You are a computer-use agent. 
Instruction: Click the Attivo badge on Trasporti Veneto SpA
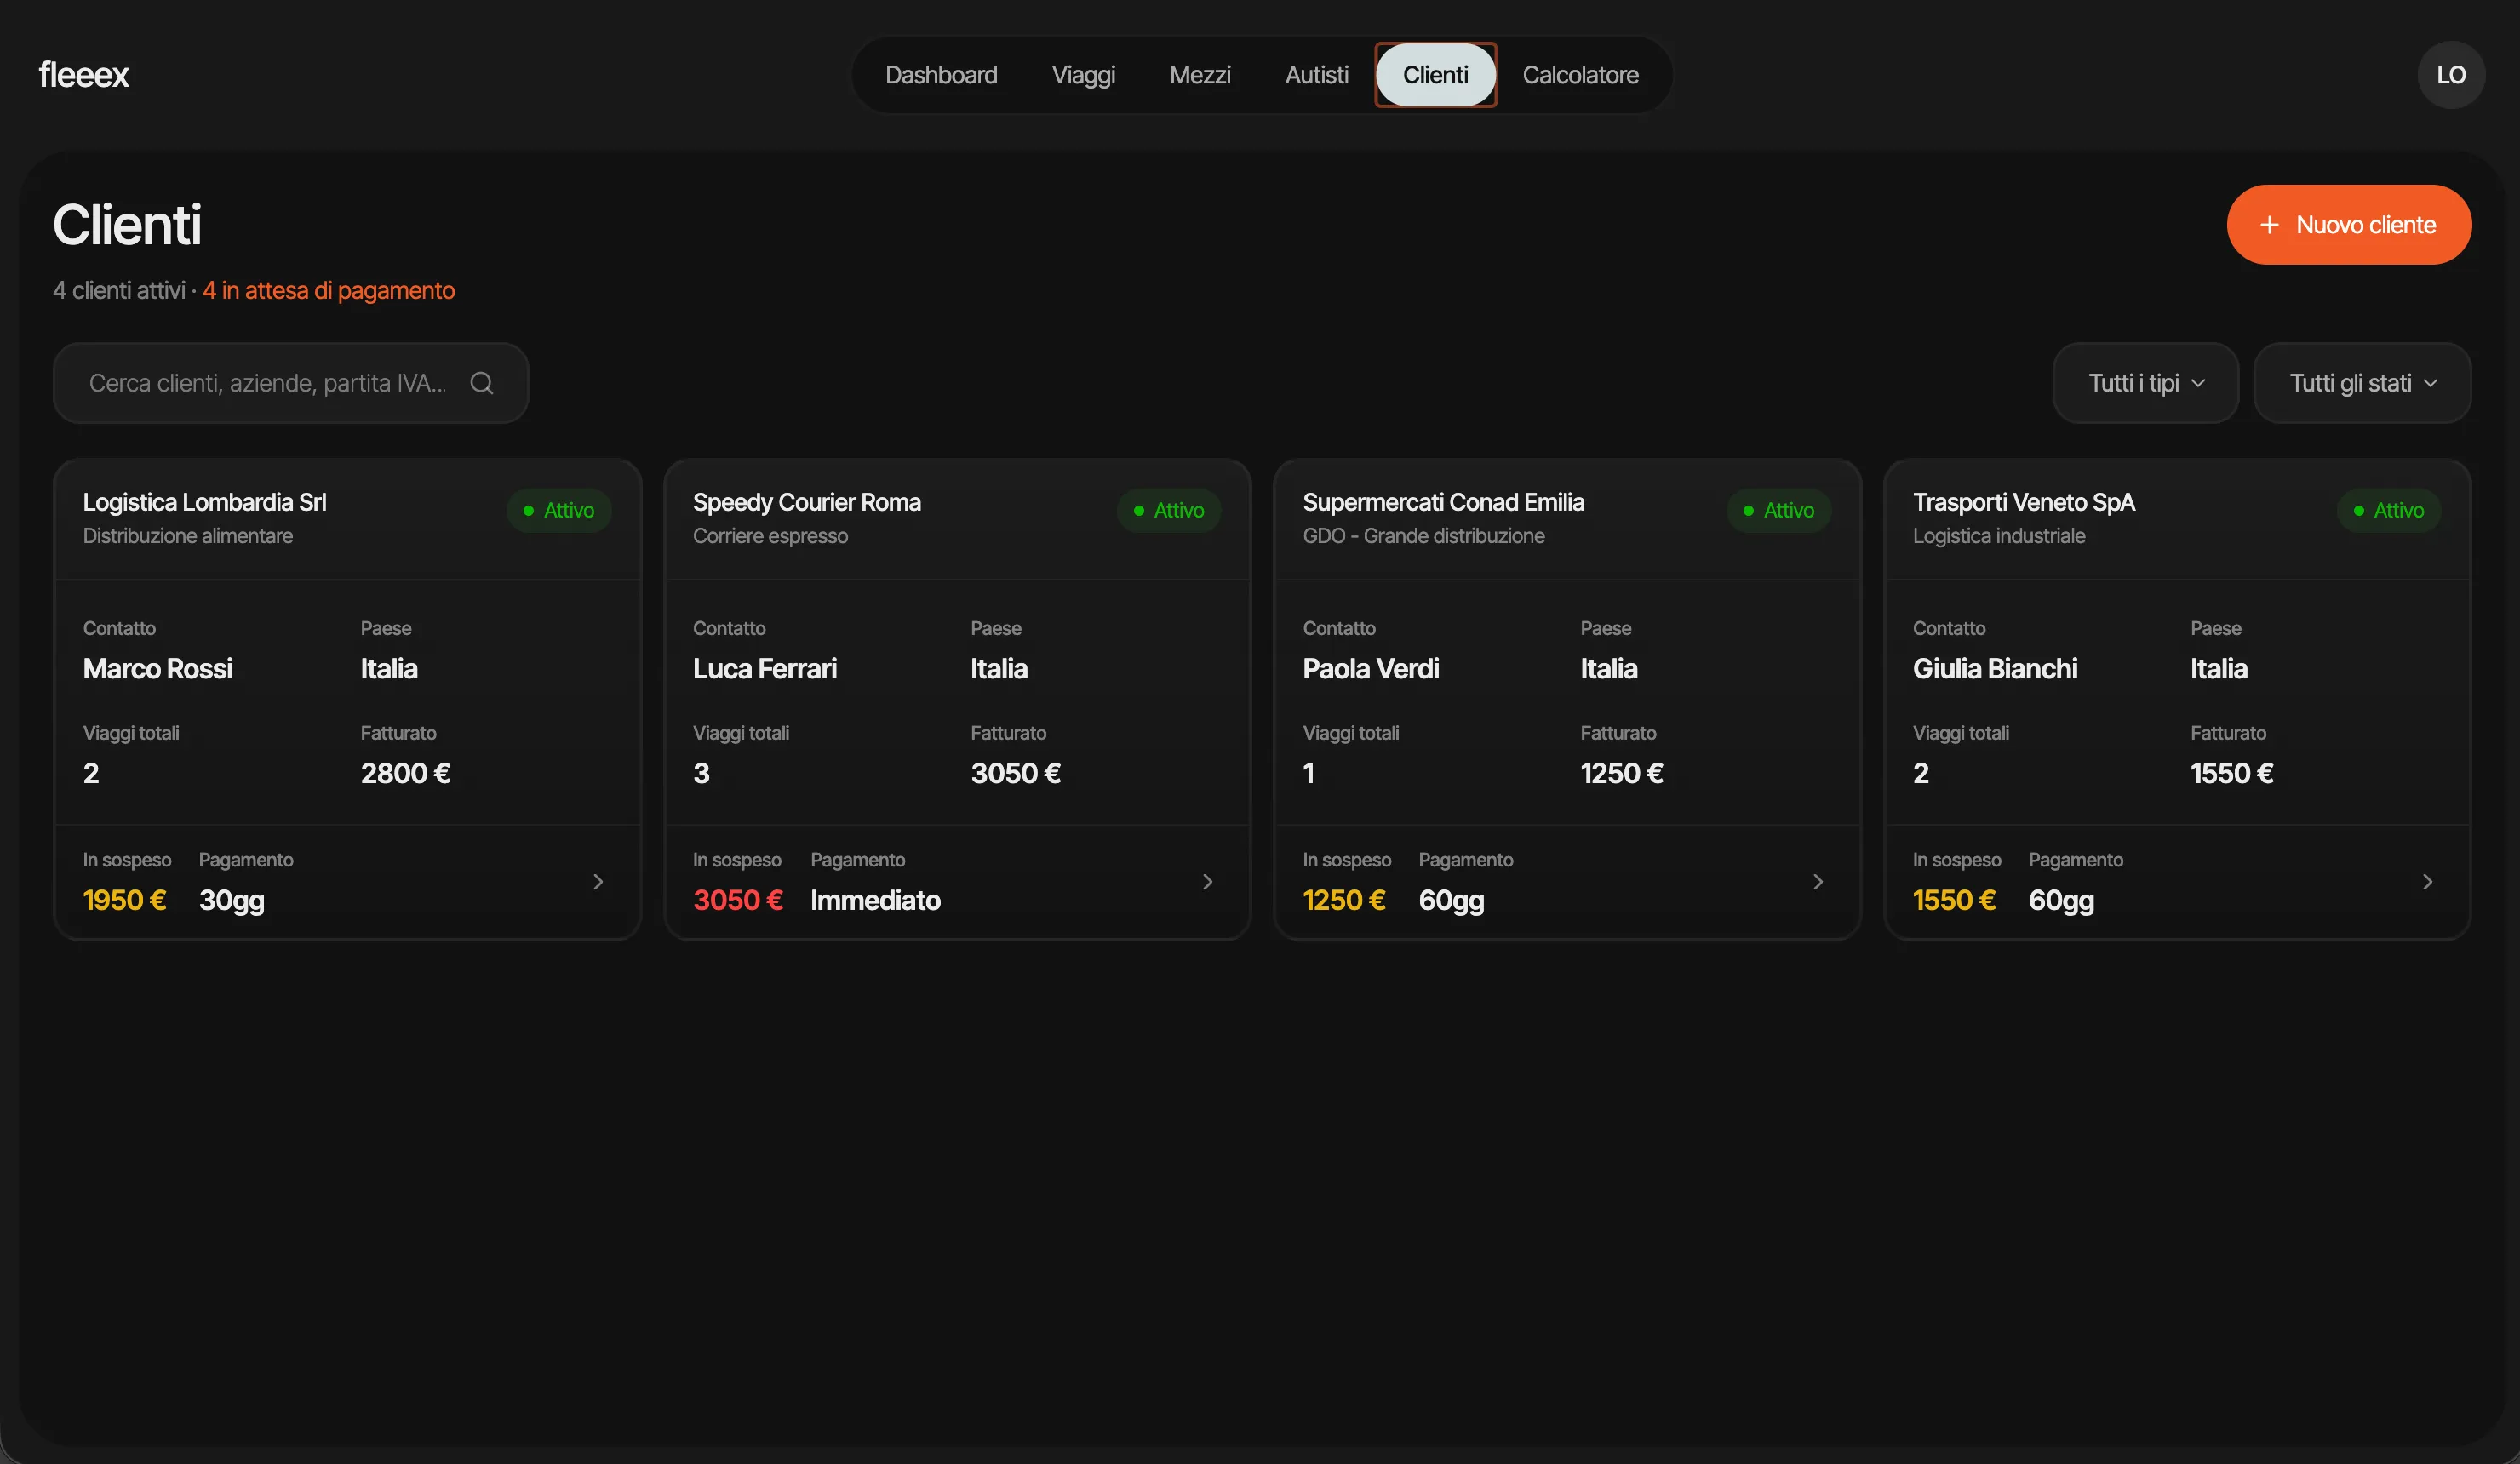pyautogui.click(x=2389, y=510)
